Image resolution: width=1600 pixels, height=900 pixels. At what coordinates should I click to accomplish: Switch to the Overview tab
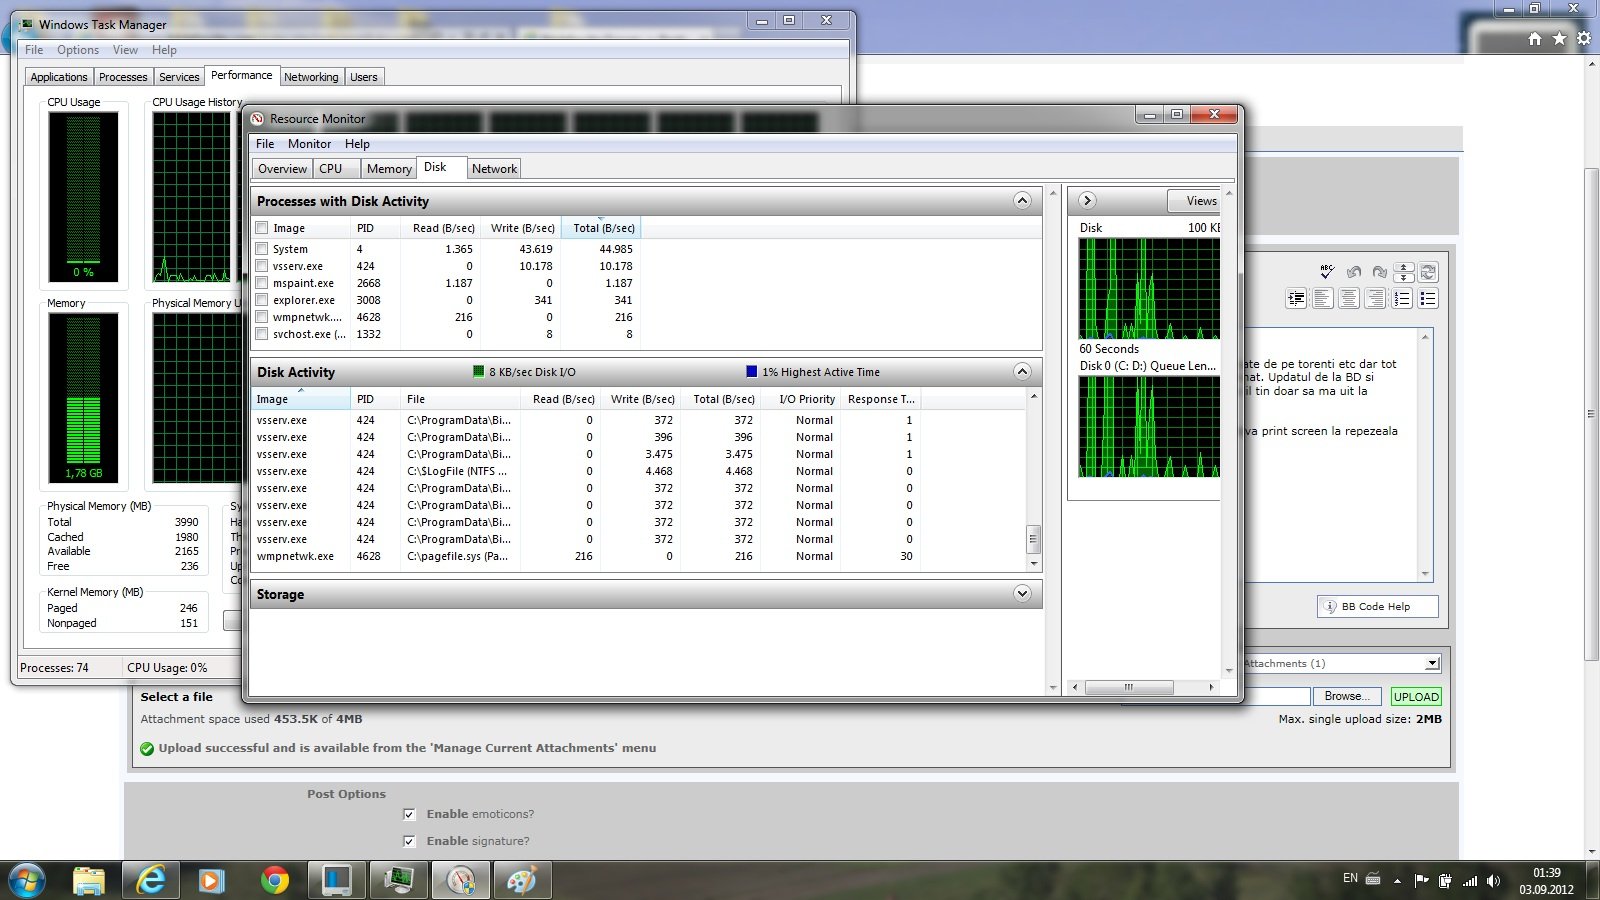[x=283, y=169]
